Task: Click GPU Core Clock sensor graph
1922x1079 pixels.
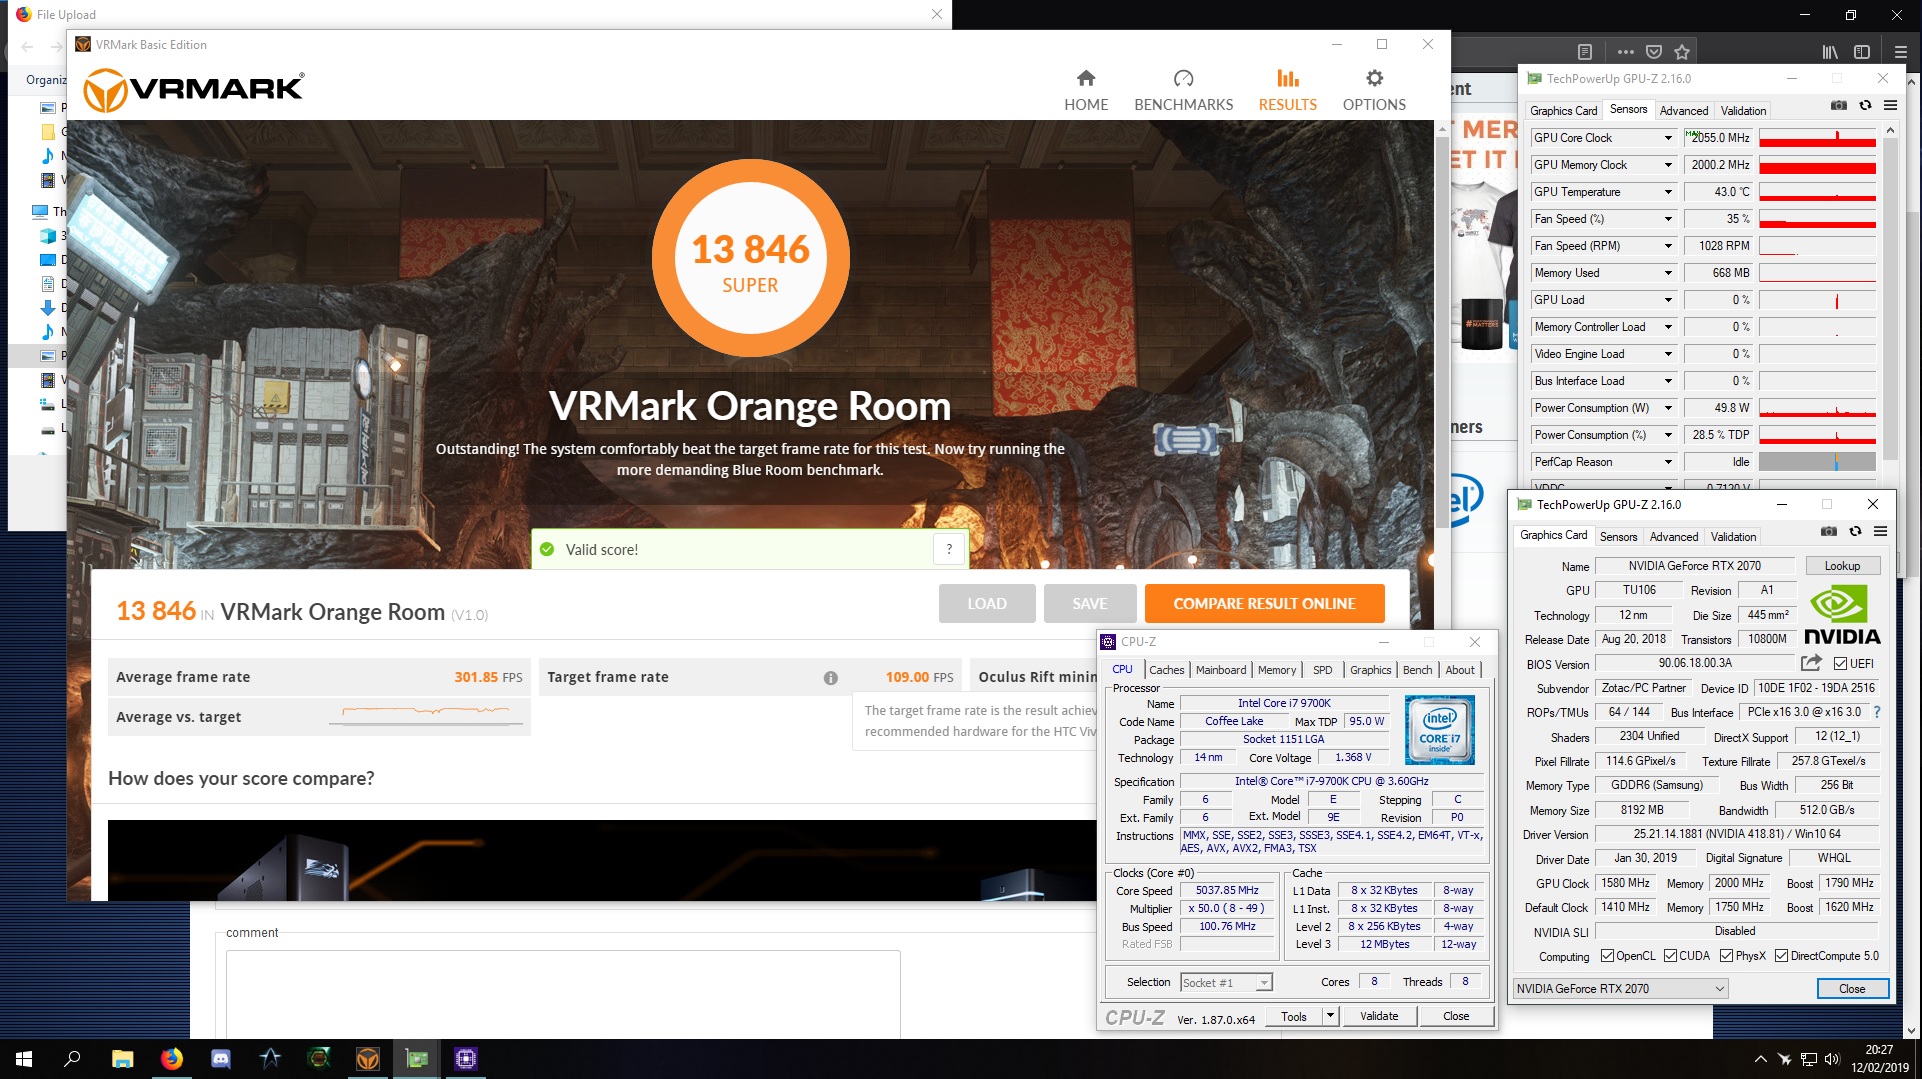Action: [1817, 138]
